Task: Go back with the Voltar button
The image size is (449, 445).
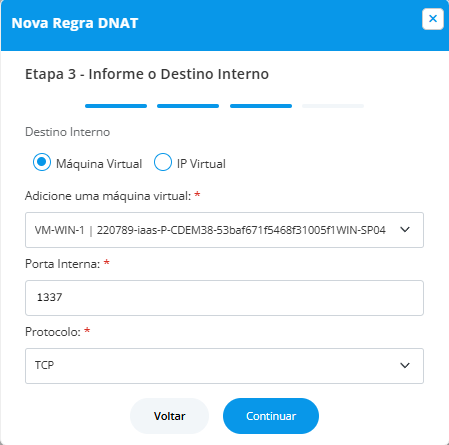Action: point(169,416)
